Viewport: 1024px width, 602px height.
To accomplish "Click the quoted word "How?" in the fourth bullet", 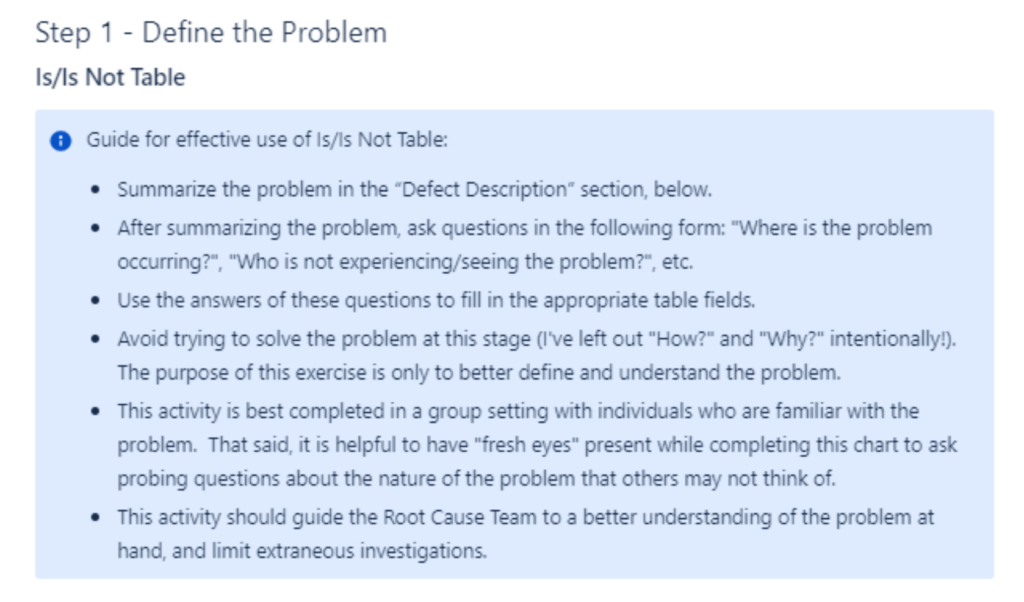I will [x=680, y=339].
